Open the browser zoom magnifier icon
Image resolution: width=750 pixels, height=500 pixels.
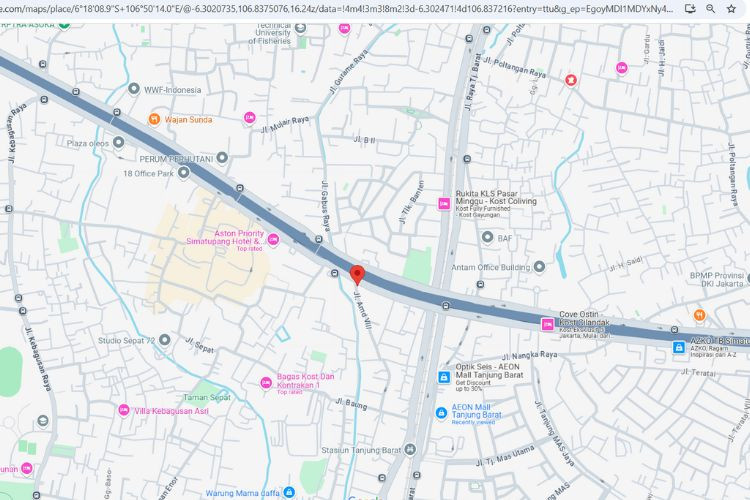710,9
